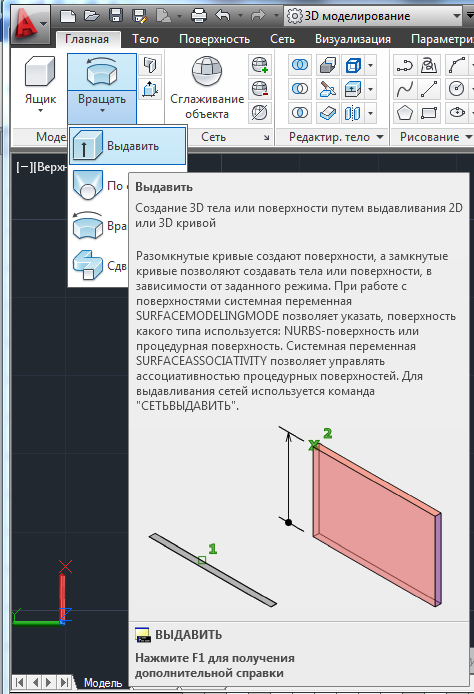Select the Polygon draw tool
The width and height of the screenshot is (474, 694).
coord(405,113)
